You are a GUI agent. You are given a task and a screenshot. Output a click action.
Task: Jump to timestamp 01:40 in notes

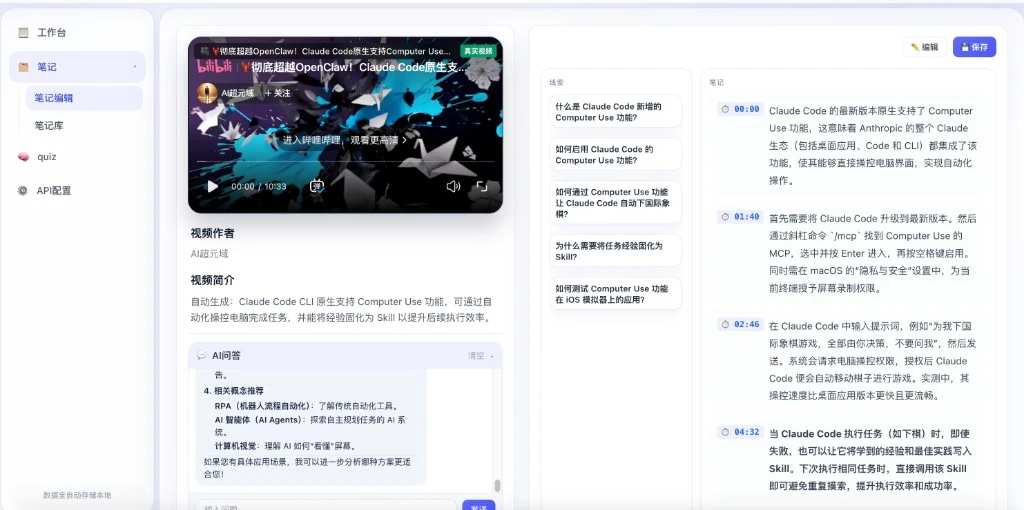click(740, 216)
